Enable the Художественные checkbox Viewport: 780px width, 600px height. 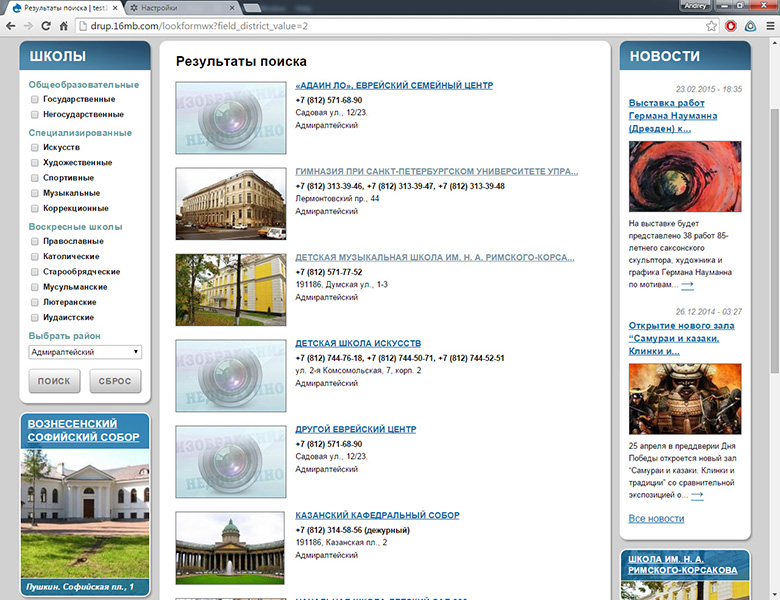(x=34, y=163)
